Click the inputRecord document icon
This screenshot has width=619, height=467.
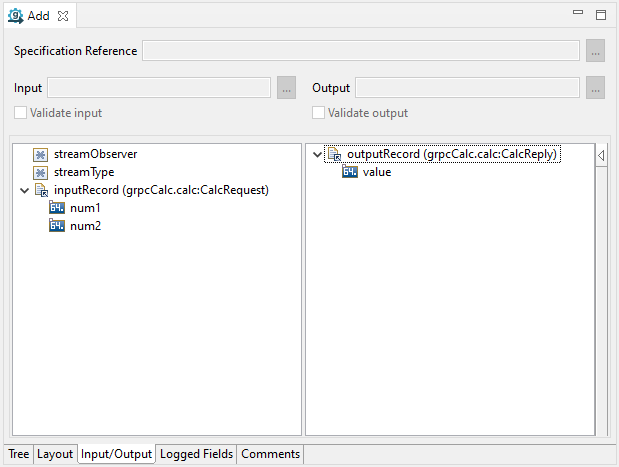[x=41, y=191]
